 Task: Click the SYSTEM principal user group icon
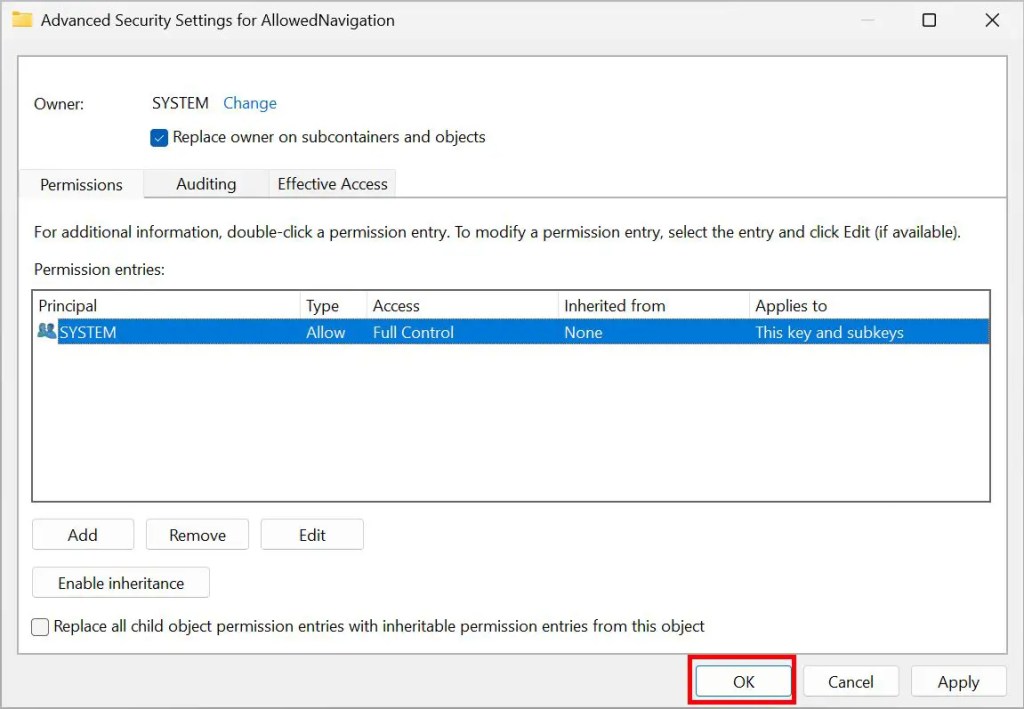point(46,331)
